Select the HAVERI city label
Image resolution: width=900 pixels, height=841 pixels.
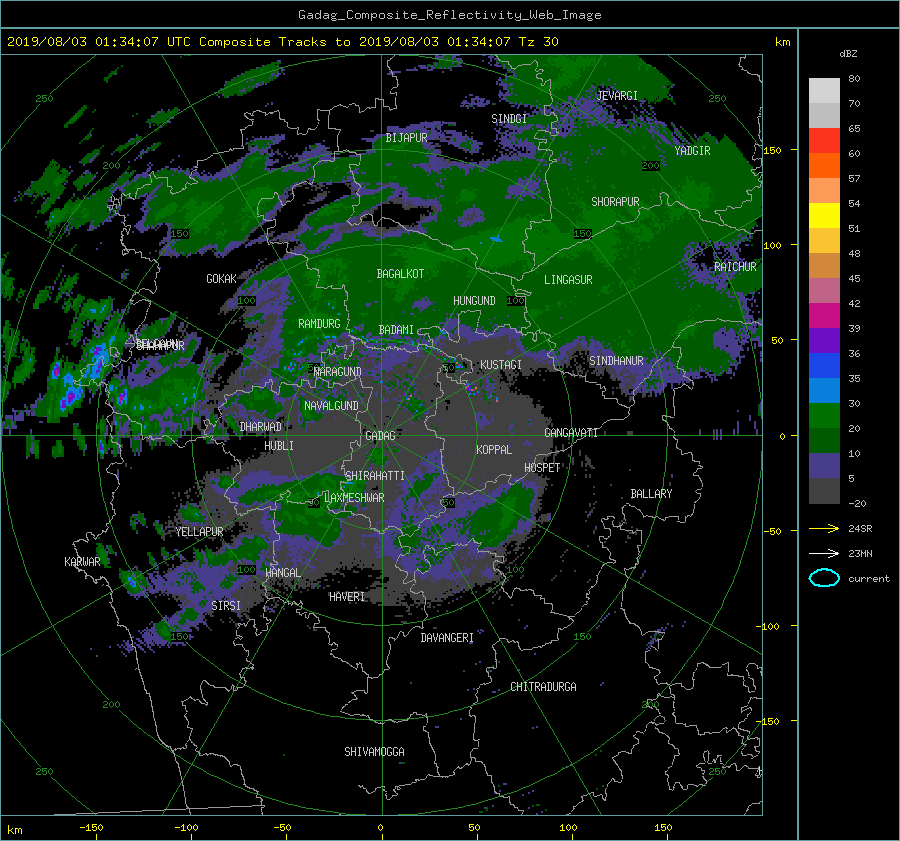[x=347, y=597]
